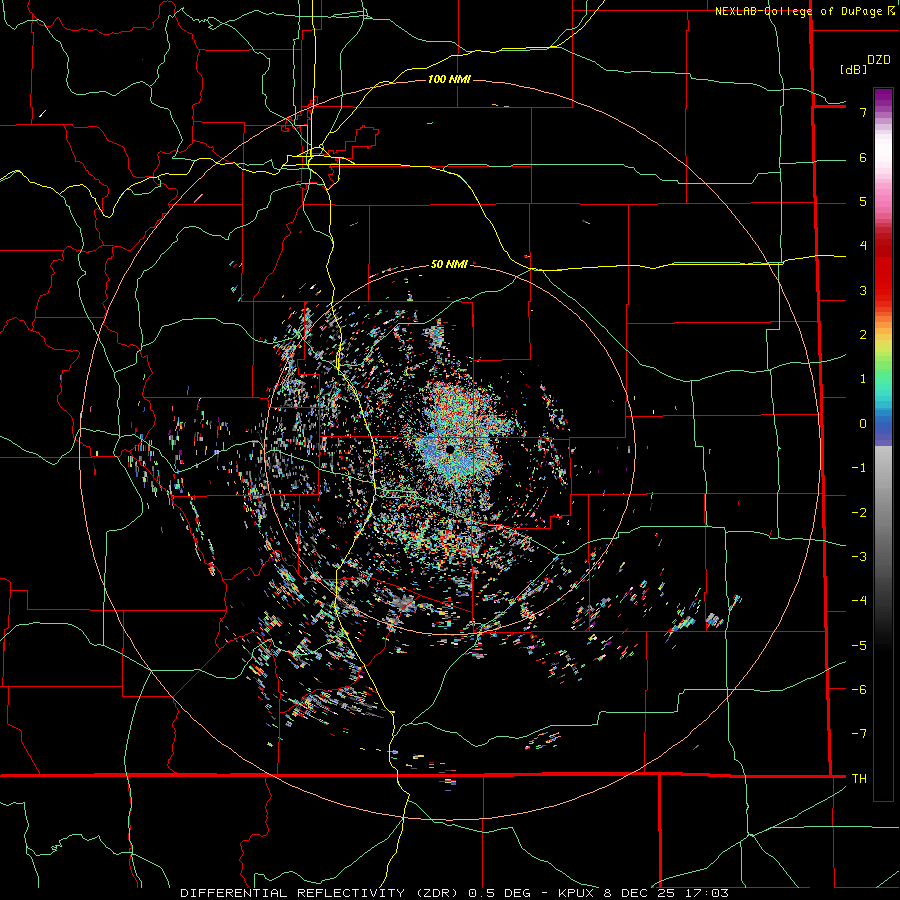Click the scale value 6
900x900 pixels.
(x=863, y=157)
